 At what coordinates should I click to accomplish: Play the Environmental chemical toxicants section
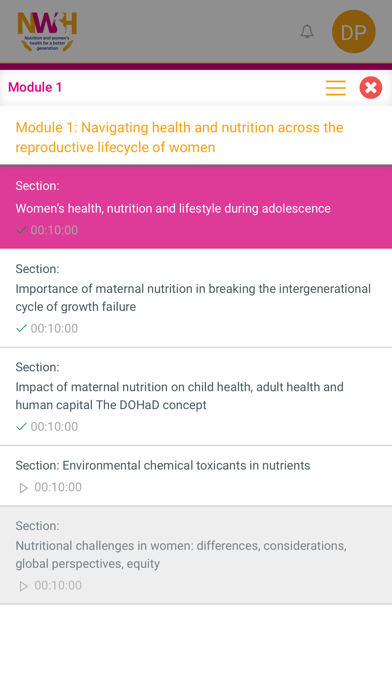click(x=24, y=488)
